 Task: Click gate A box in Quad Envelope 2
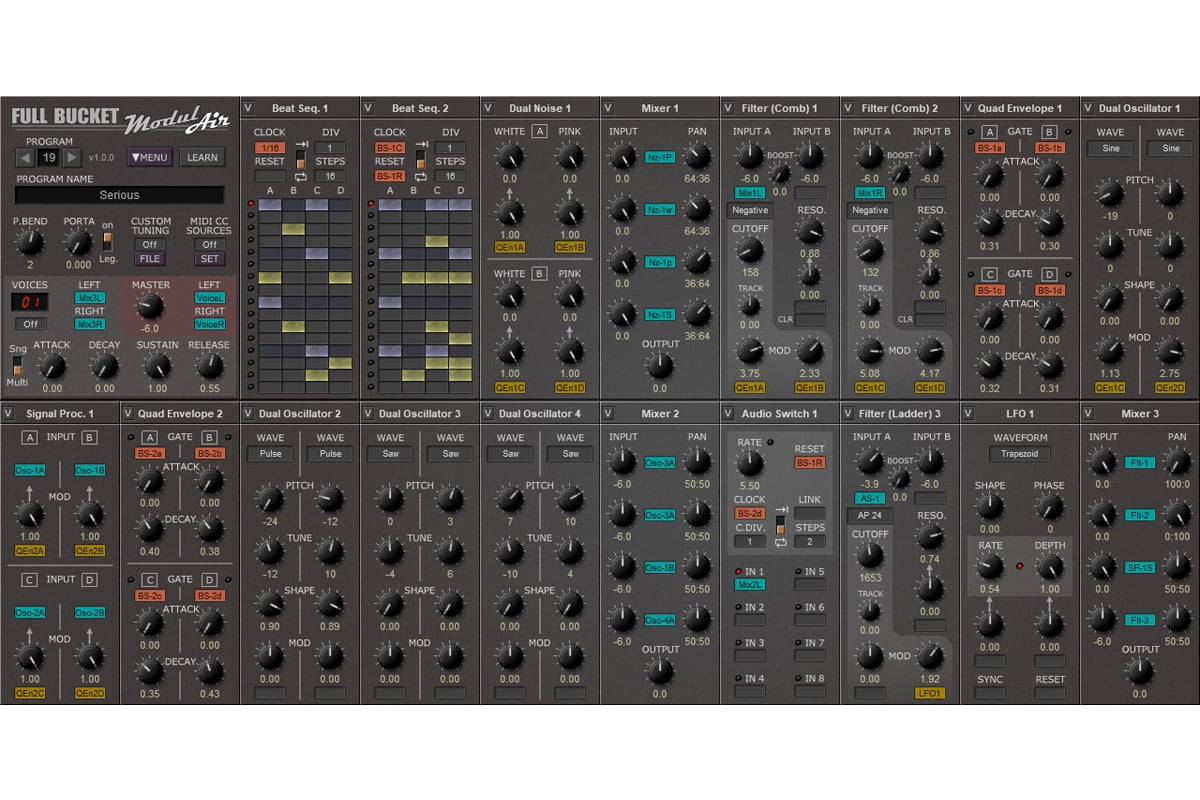pos(150,437)
